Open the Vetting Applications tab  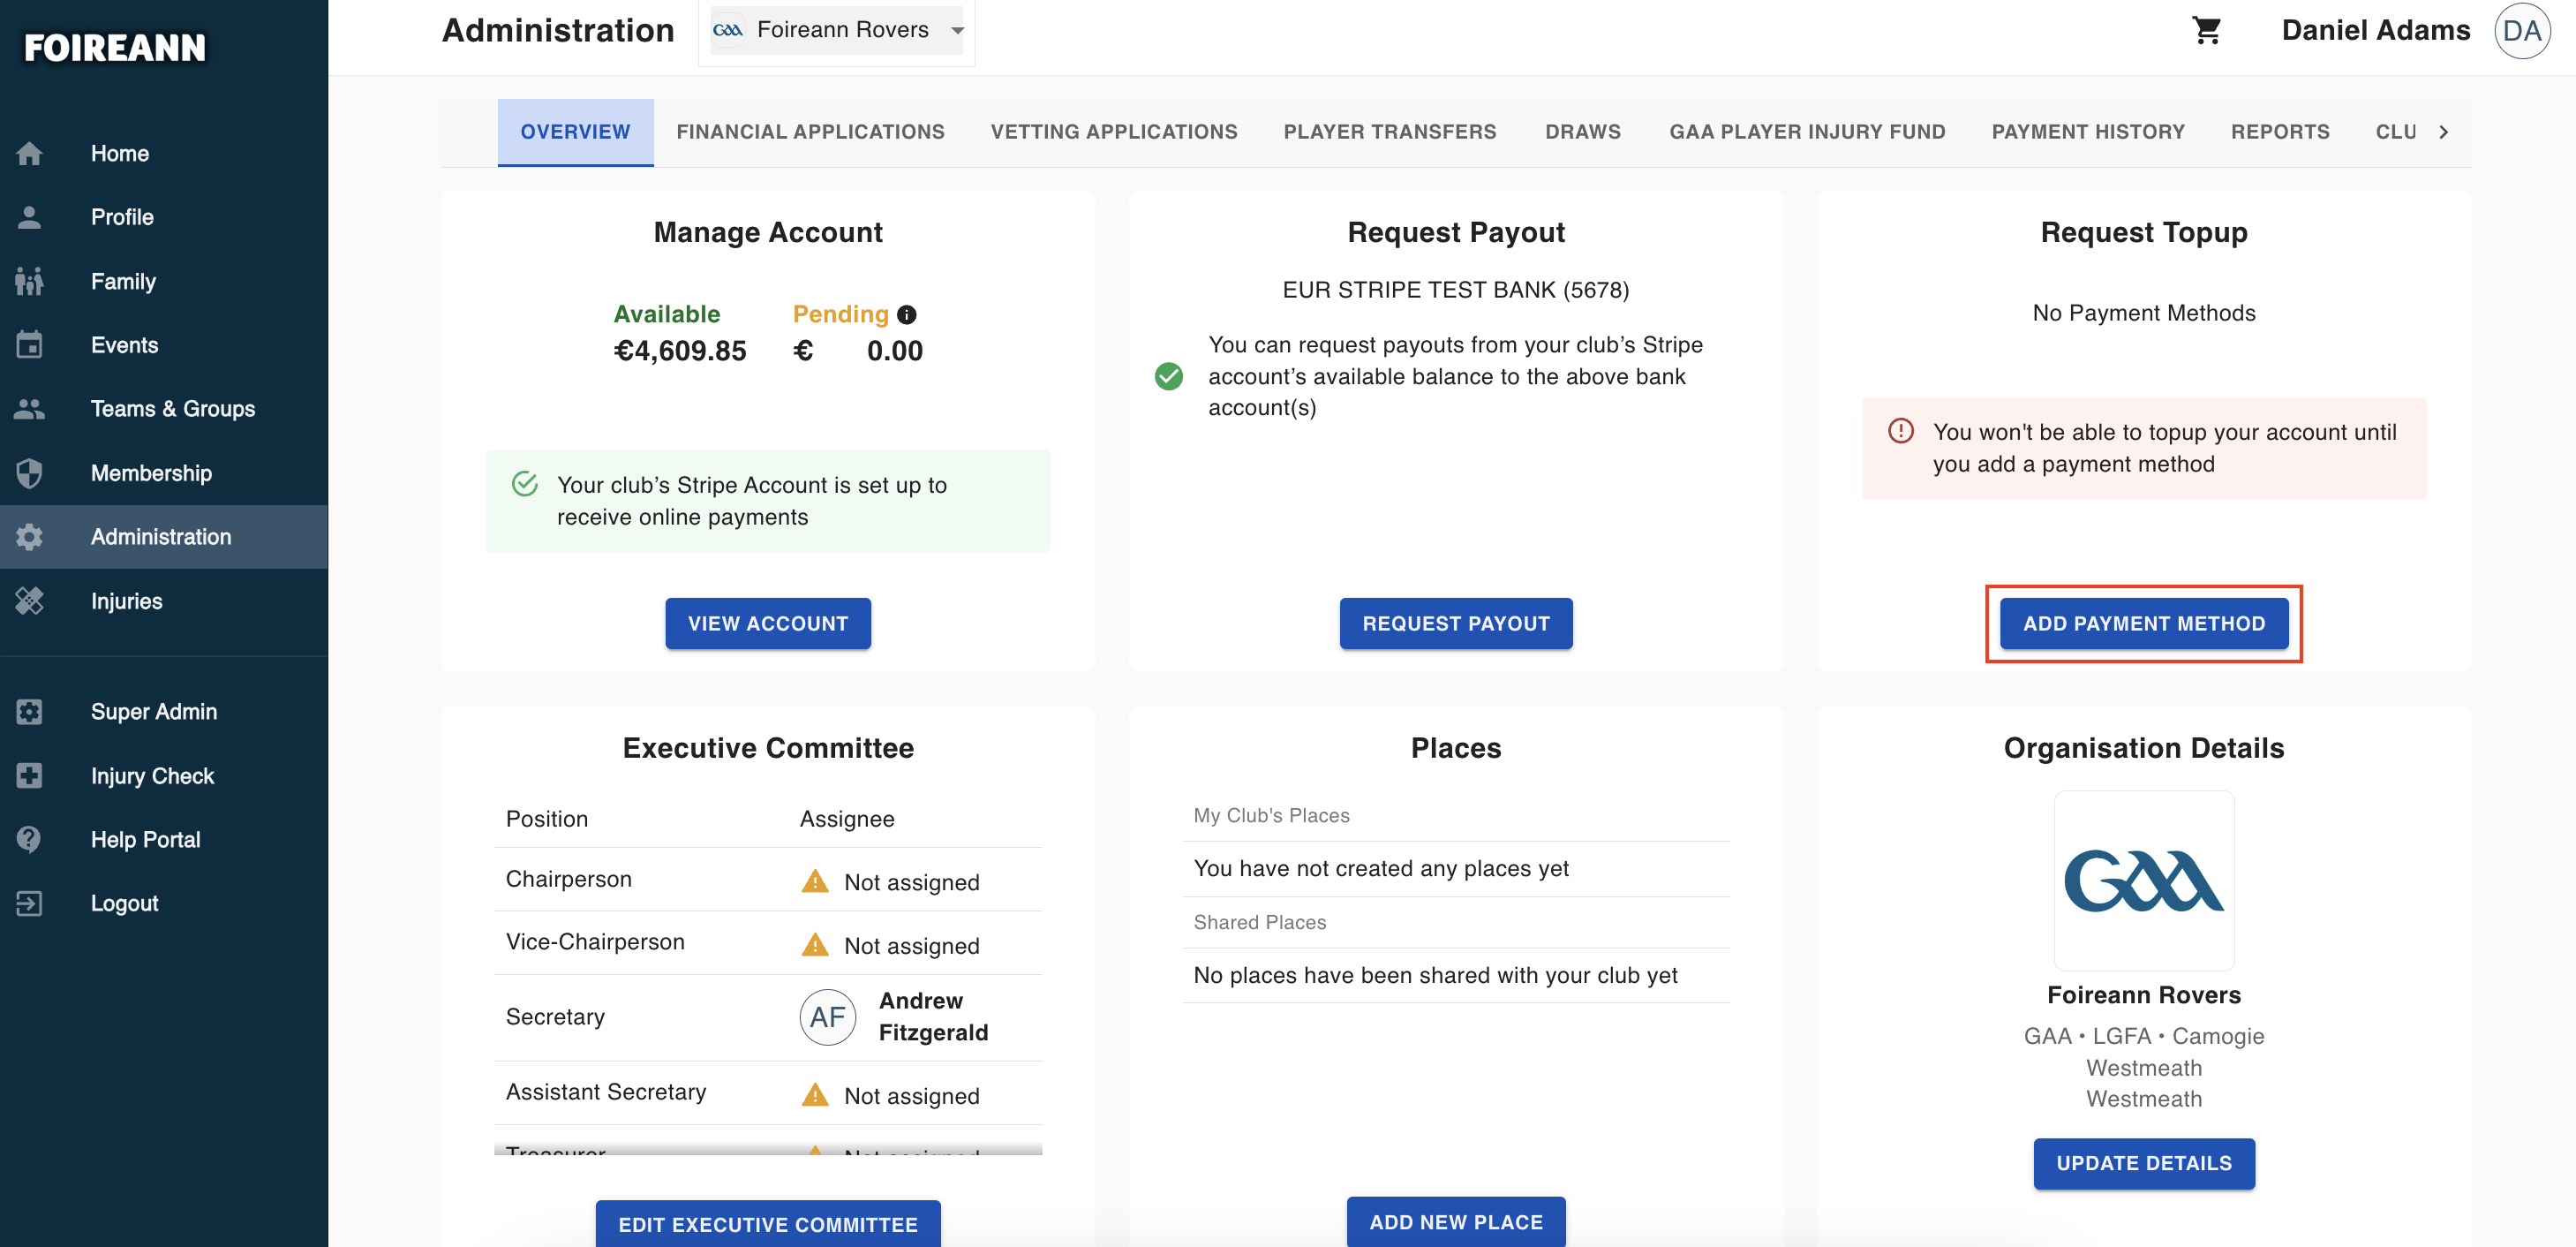1114,132
